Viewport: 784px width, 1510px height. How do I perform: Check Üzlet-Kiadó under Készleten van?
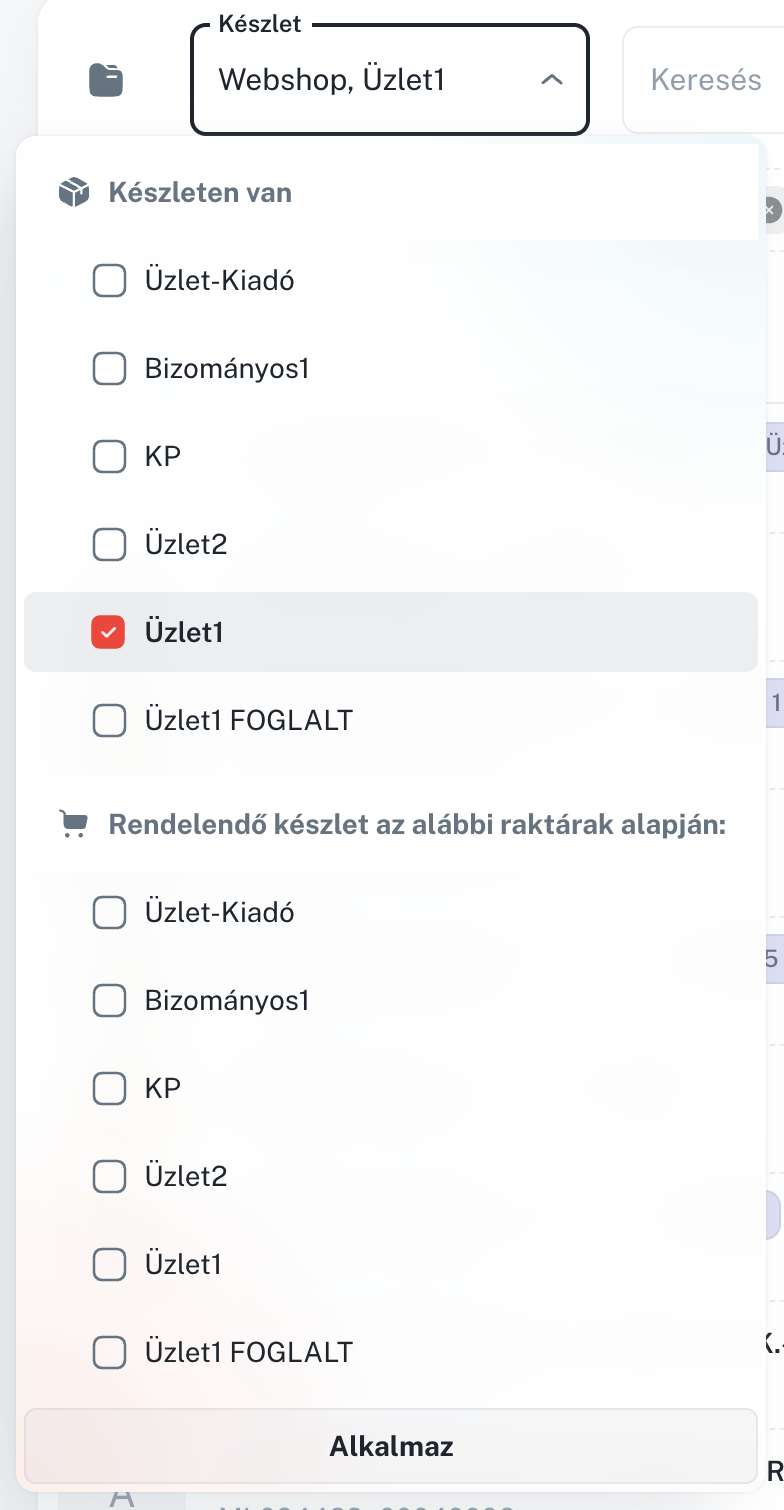[x=109, y=281]
